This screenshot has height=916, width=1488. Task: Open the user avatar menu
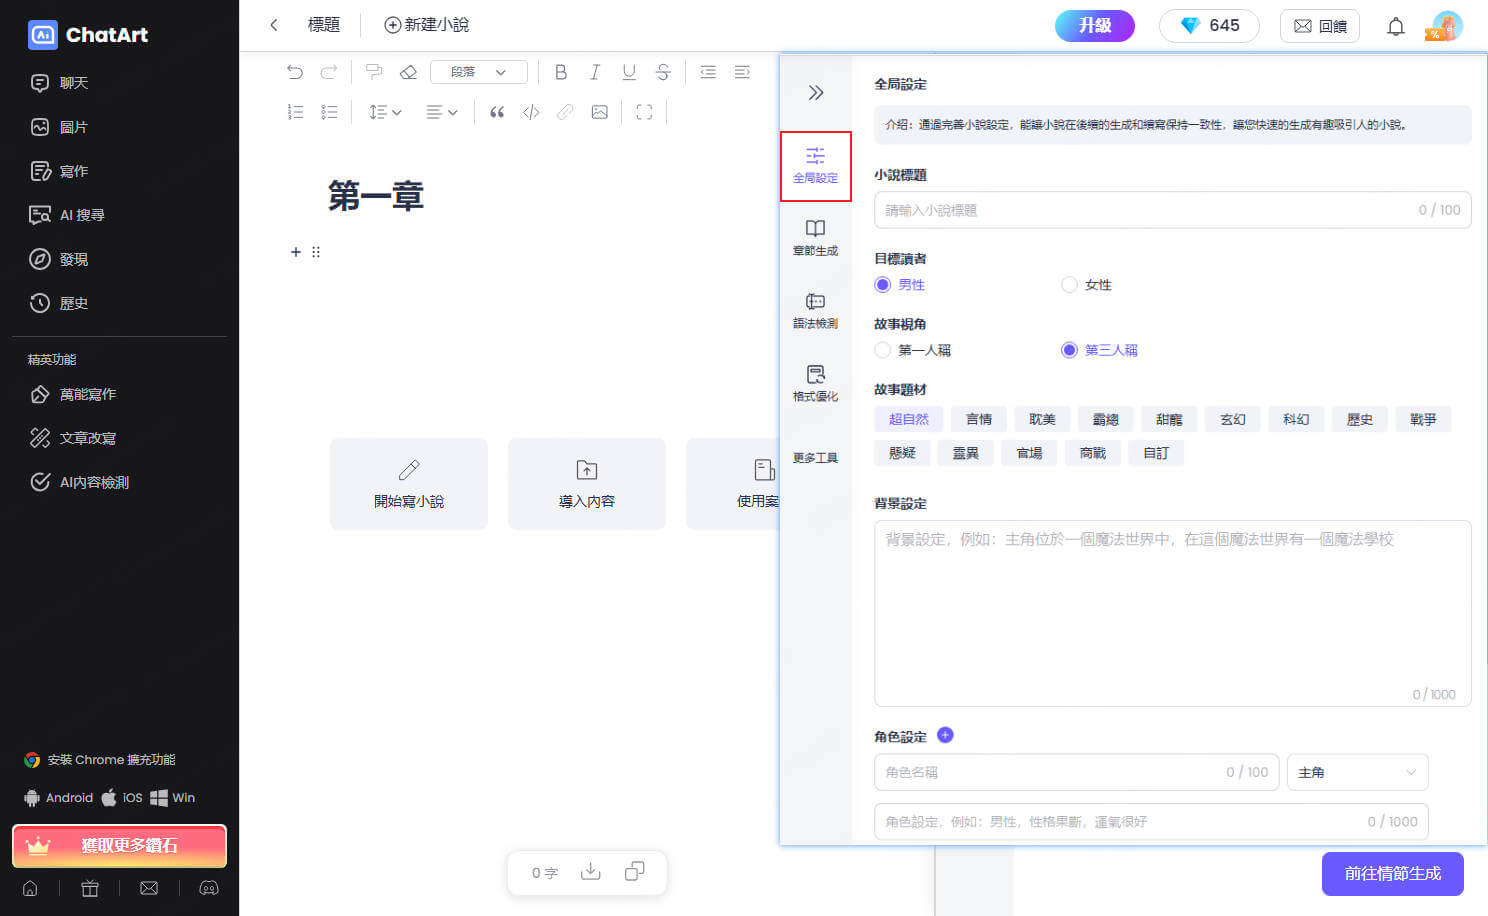(1447, 26)
